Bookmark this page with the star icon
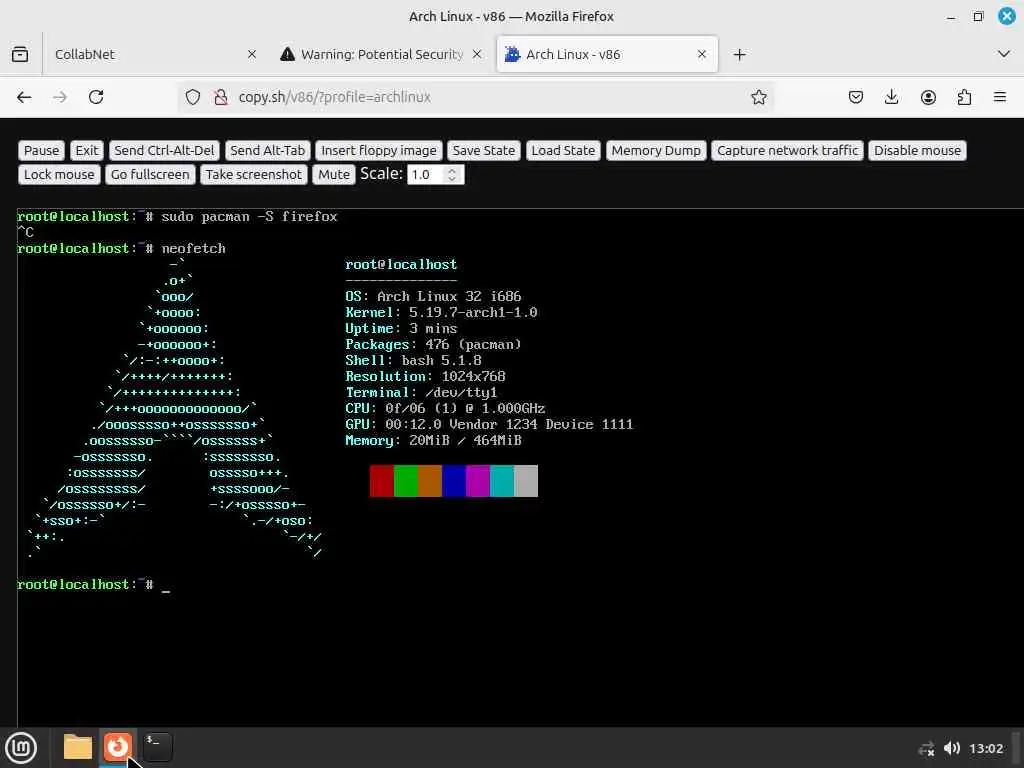 pos(758,97)
